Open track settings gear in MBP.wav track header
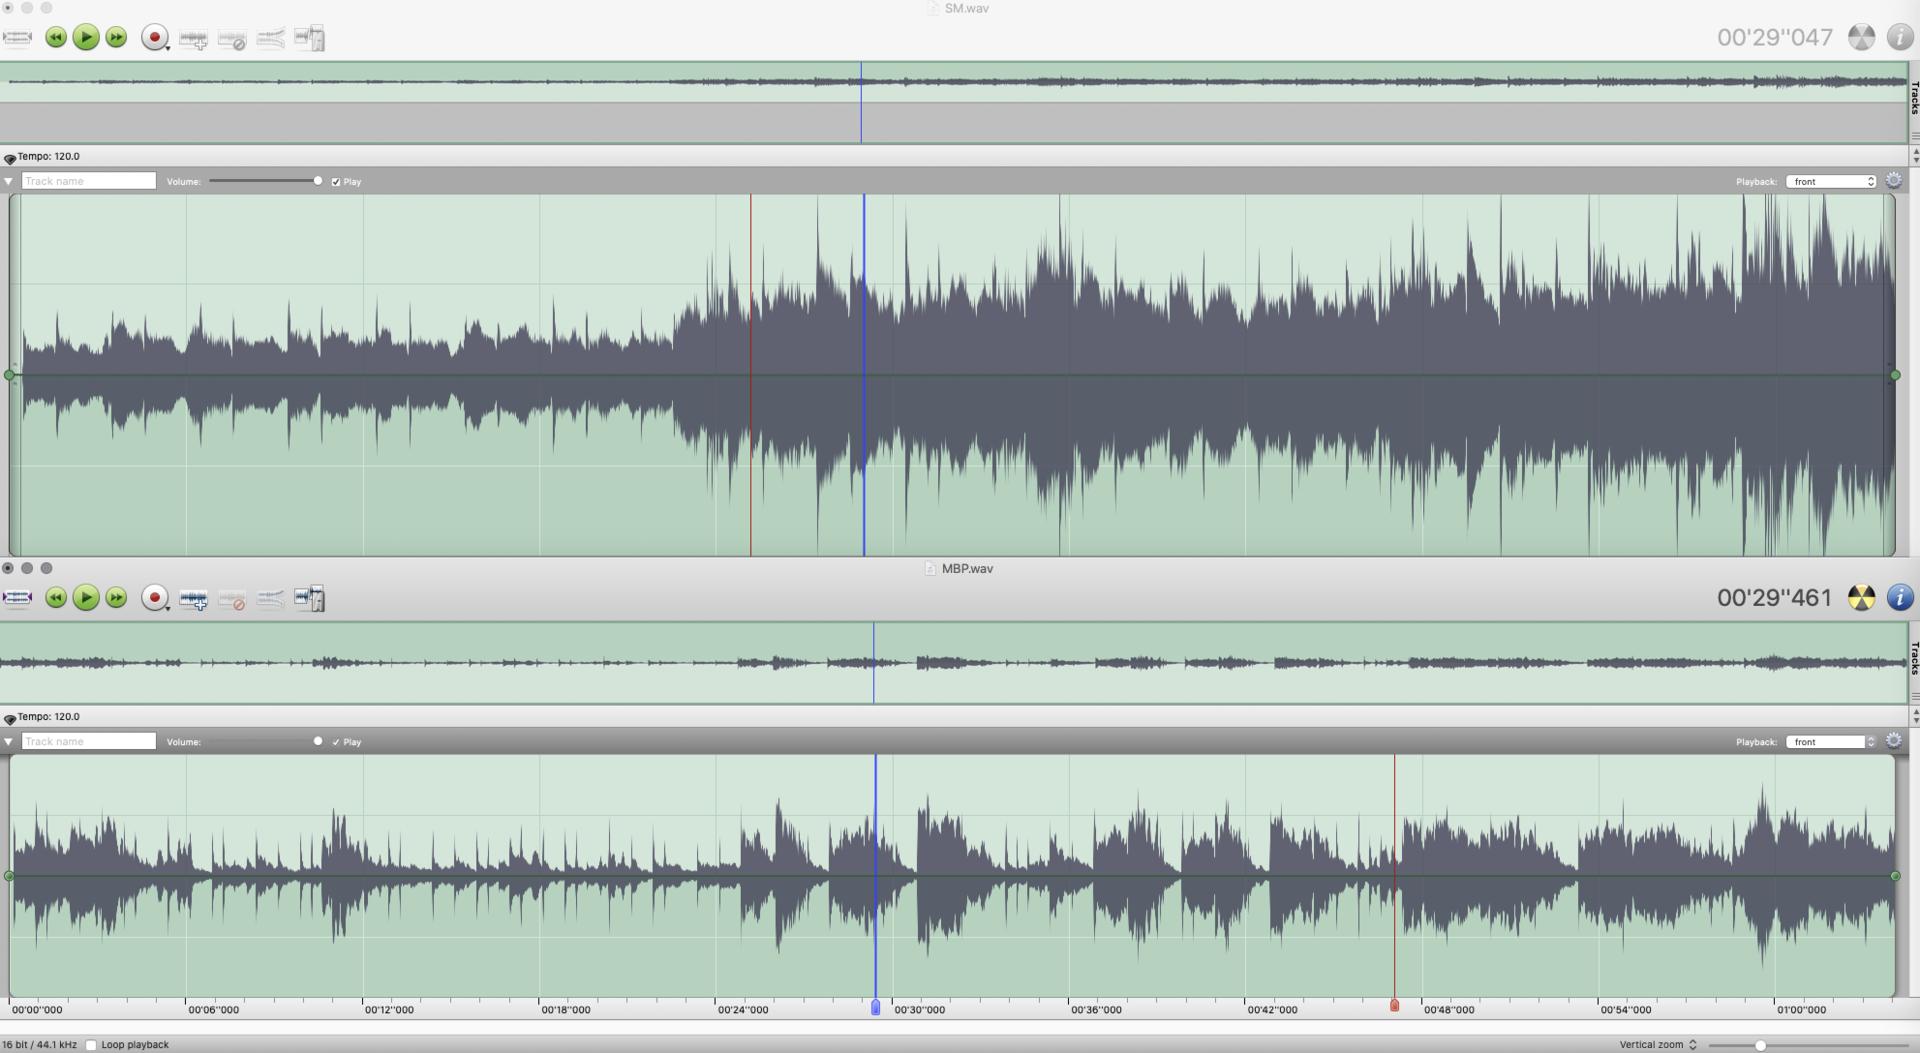 pos(1894,741)
